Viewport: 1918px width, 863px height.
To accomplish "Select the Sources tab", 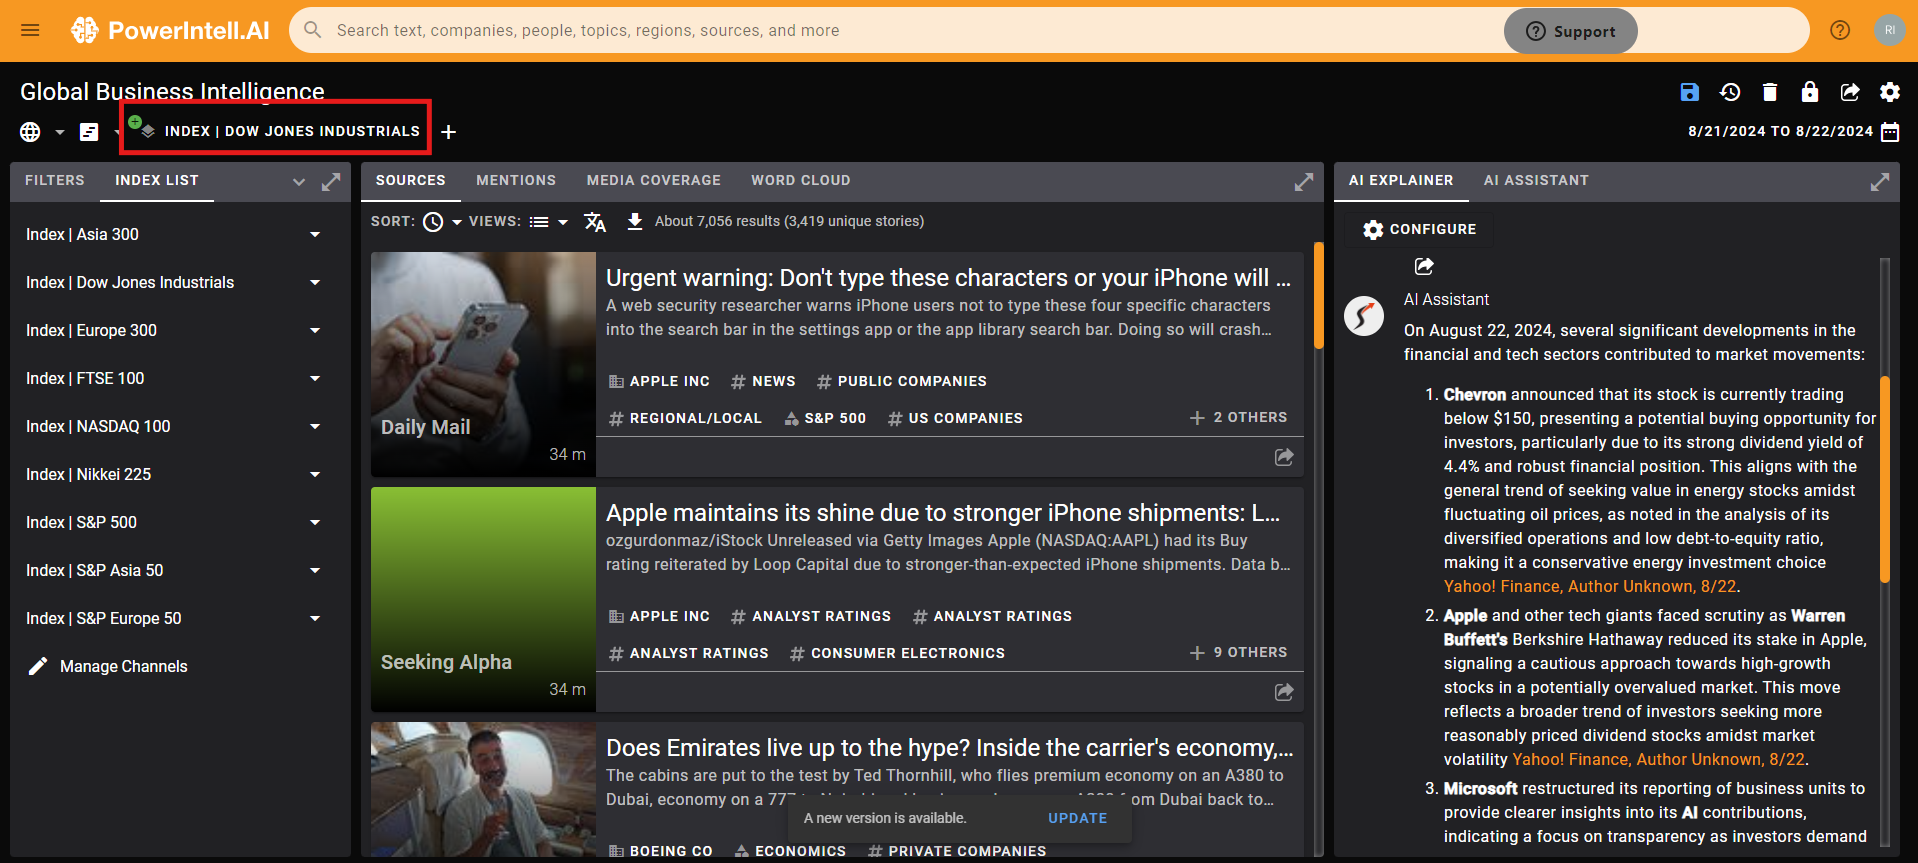I will tap(411, 181).
